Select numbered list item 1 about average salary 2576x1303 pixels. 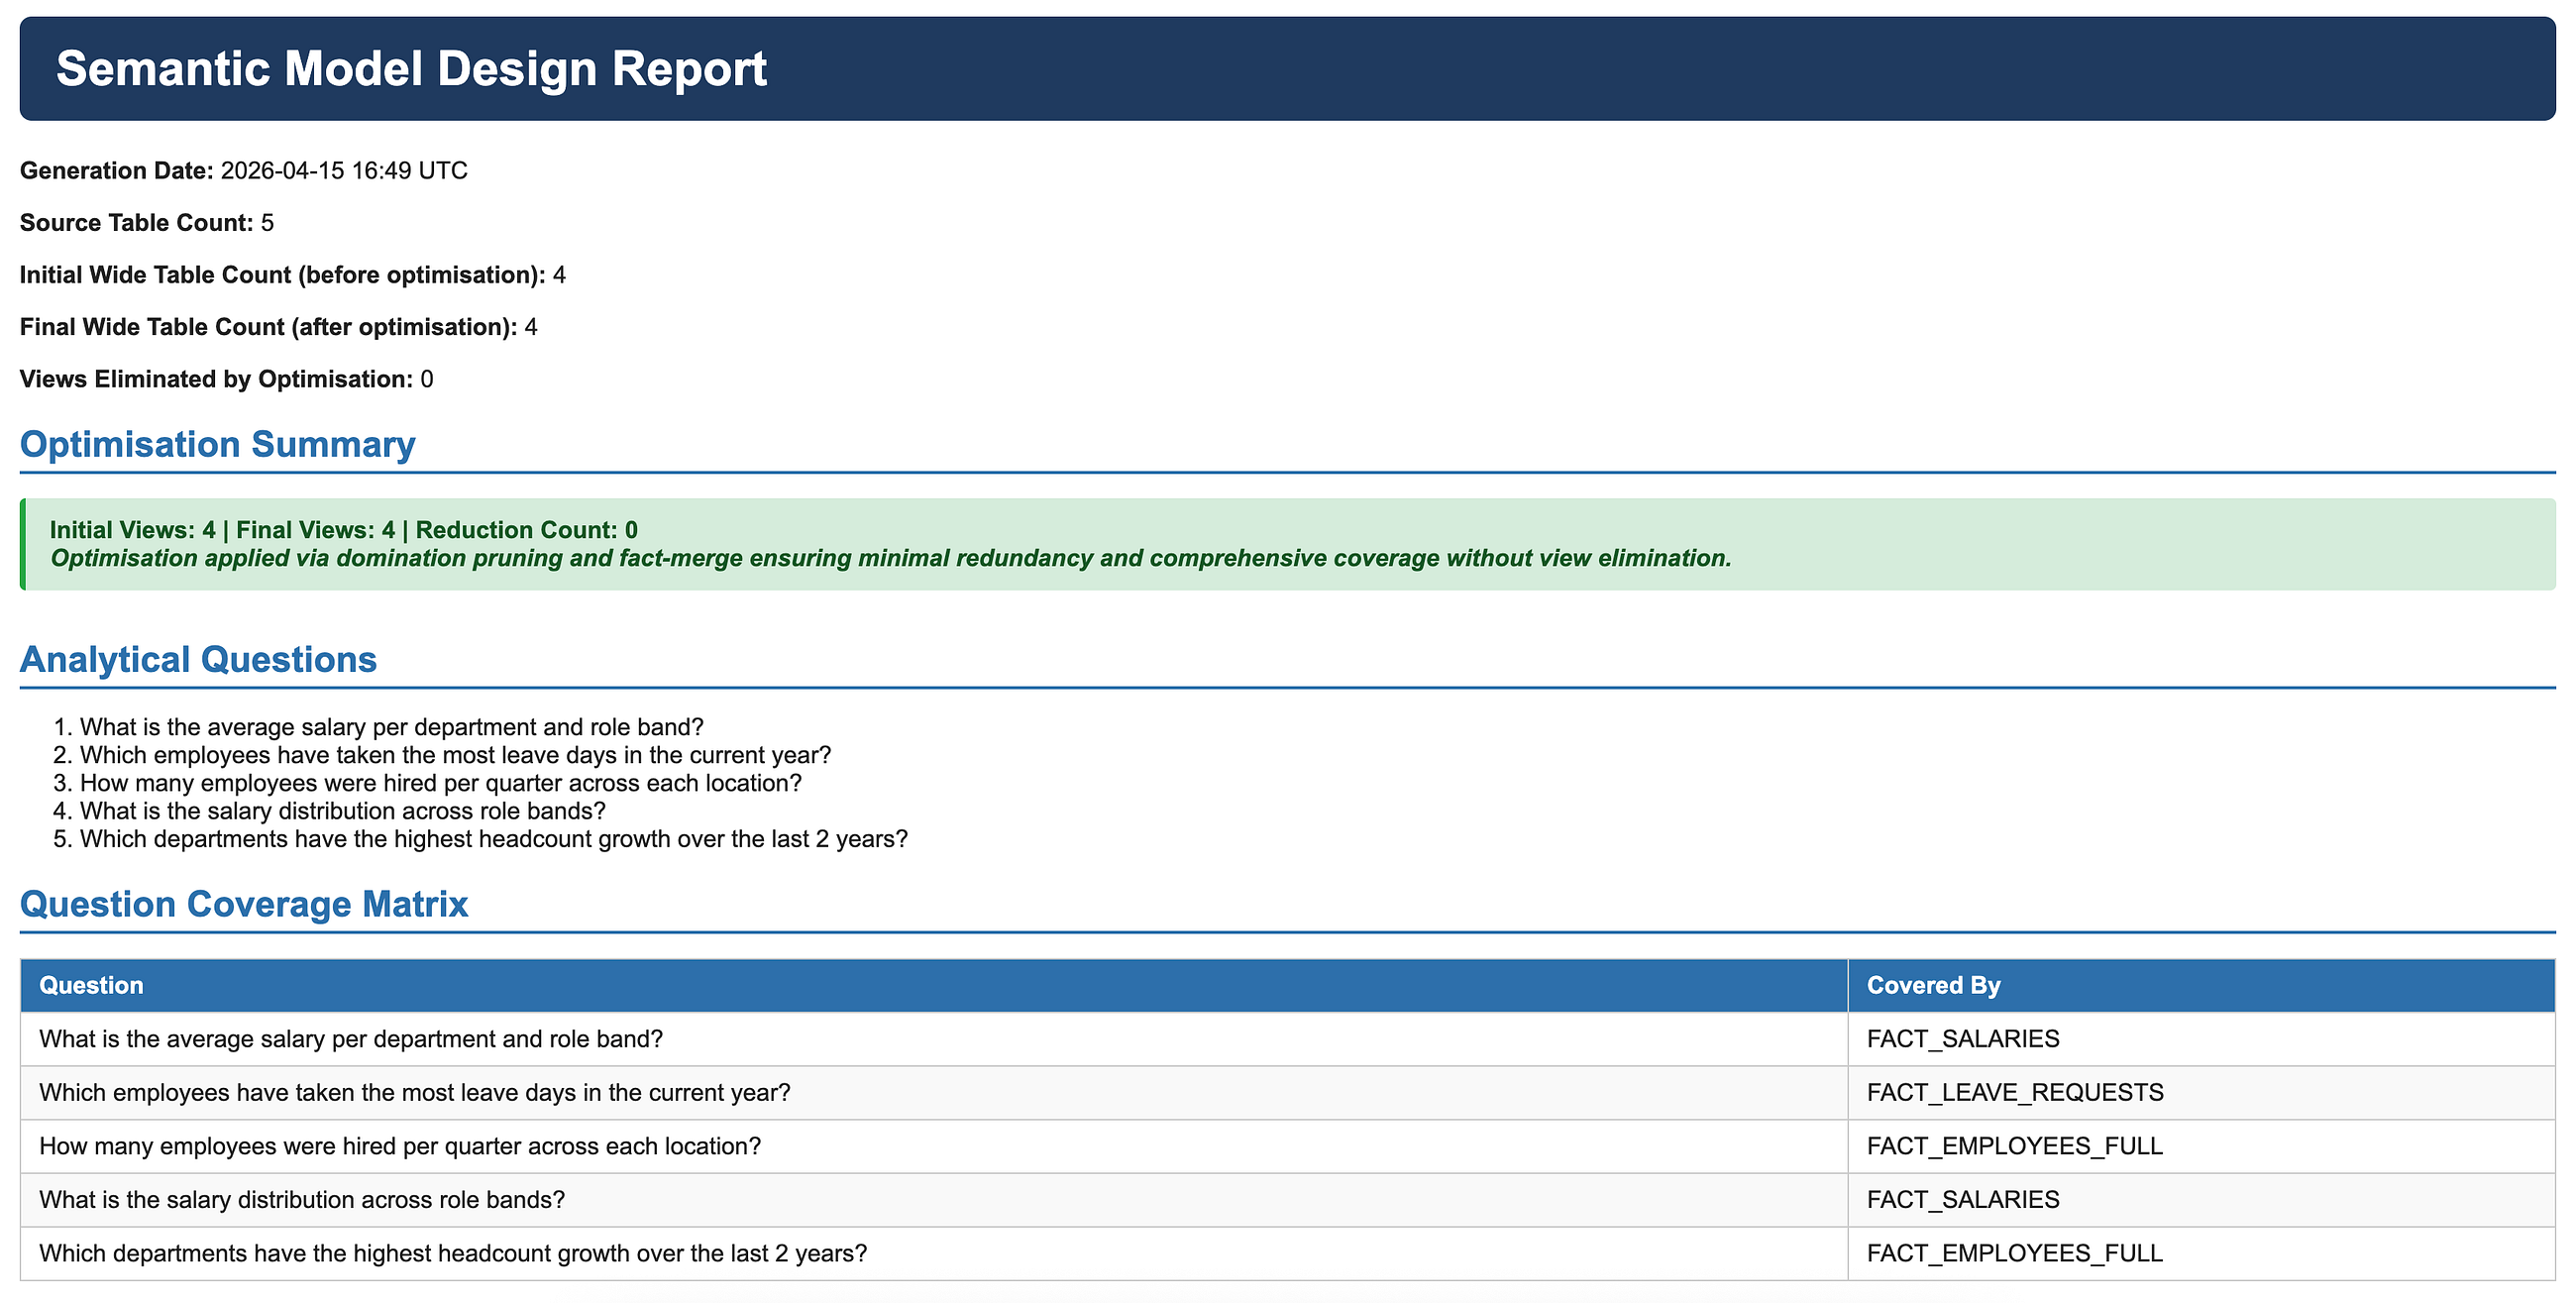tap(392, 727)
